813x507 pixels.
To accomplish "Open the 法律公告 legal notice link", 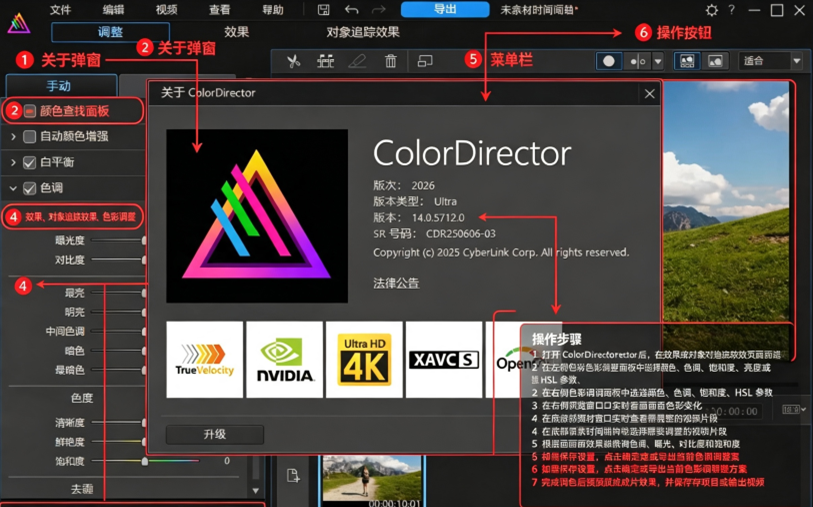I will pyautogui.click(x=396, y=283).
